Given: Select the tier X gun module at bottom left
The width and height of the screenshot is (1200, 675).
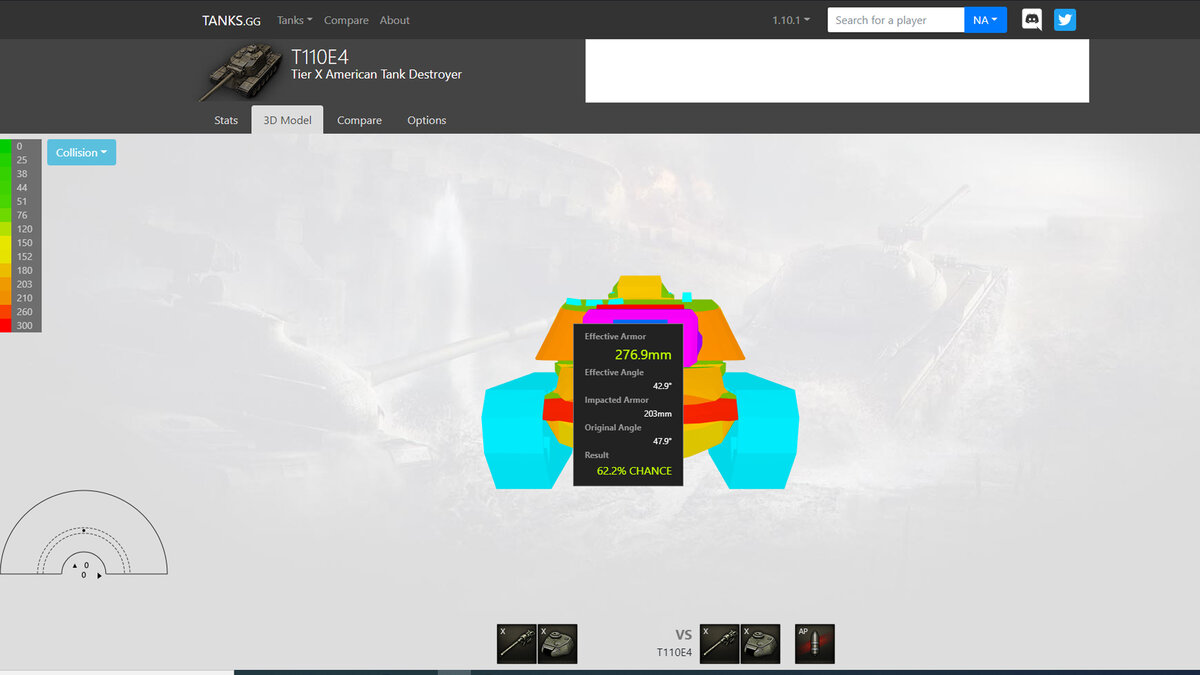Looking at the screenshot, I should point(516,644).
